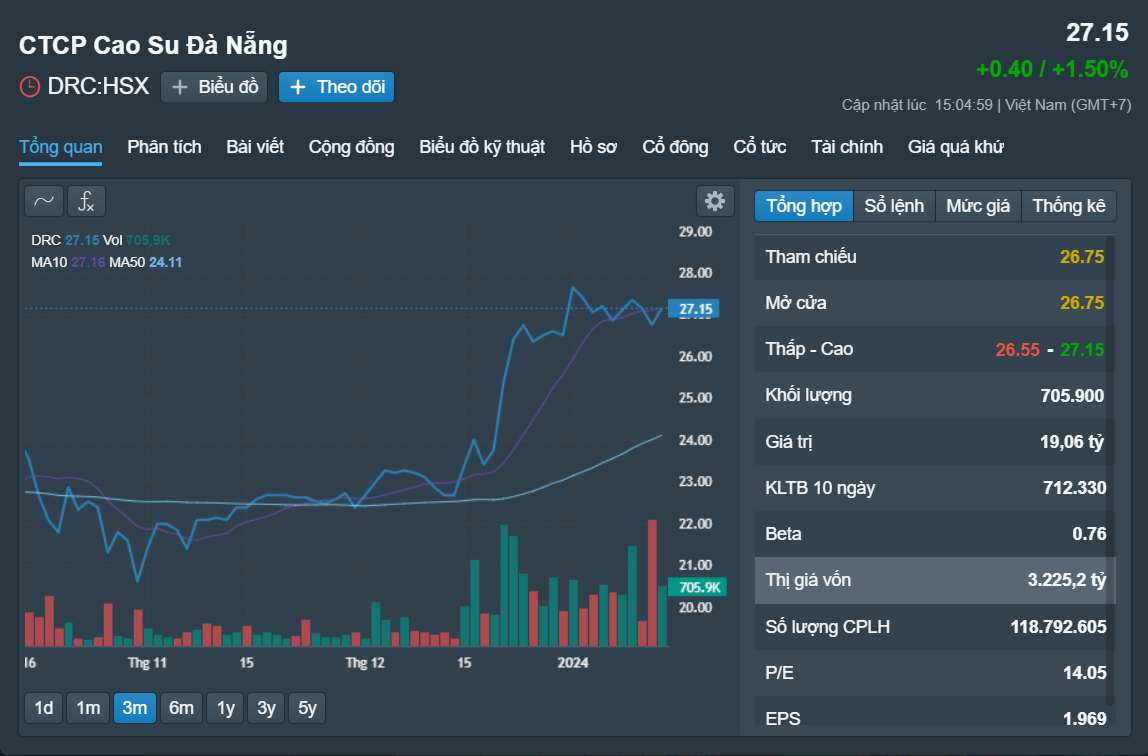Open the Tài chính tab
This screenshot has height=756, width=1148.
point(847,147)
